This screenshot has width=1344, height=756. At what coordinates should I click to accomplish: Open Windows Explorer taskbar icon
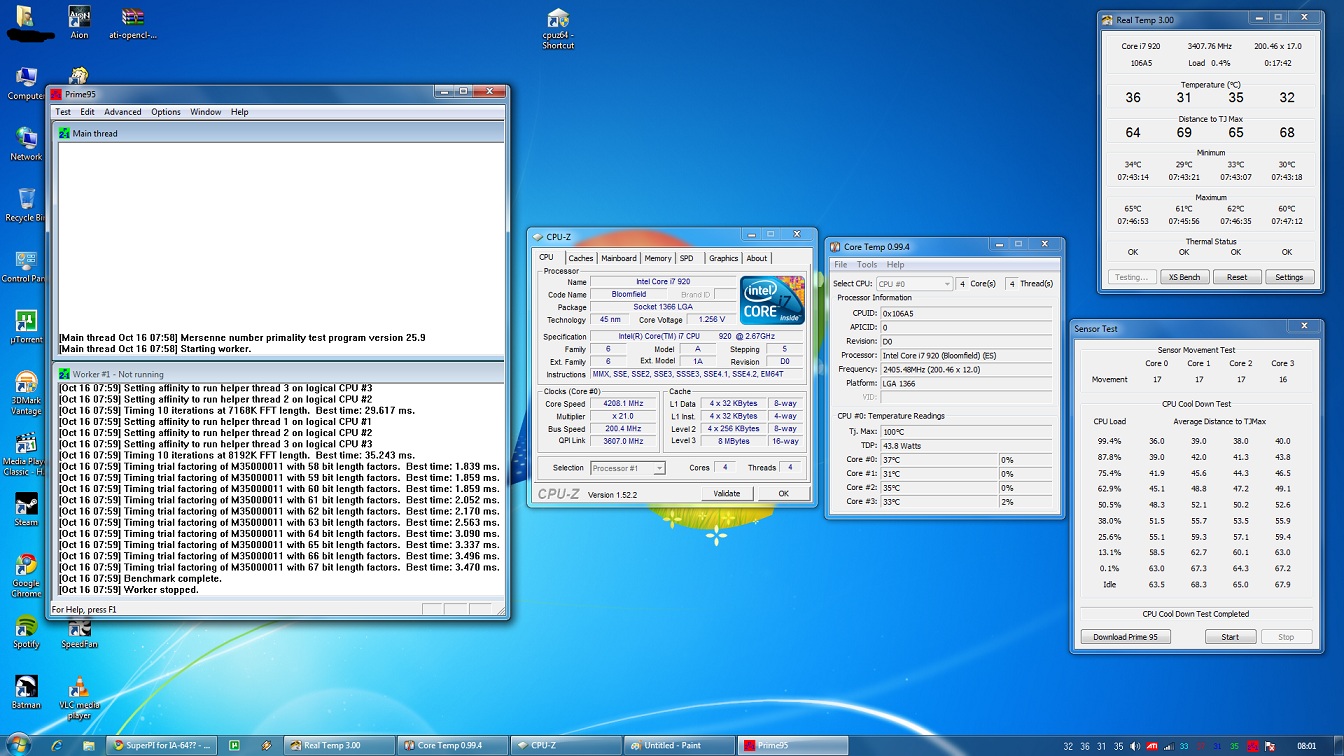(89, 745)
